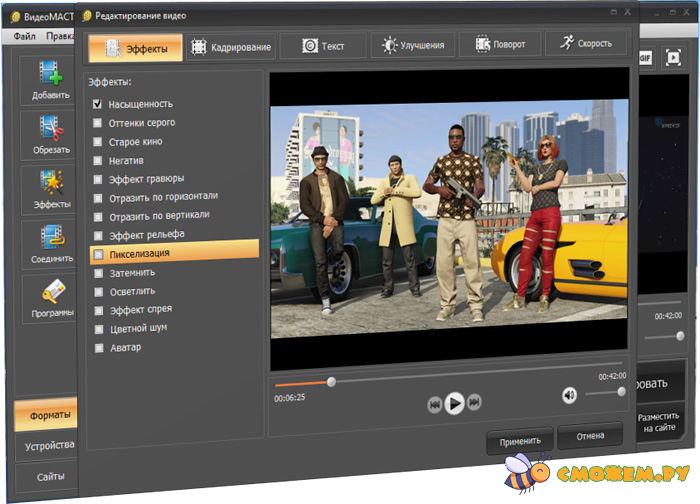Screen dimensions: 700x504
Task: Click Разместить на сайте in main window
Action: tap(658, 422)
